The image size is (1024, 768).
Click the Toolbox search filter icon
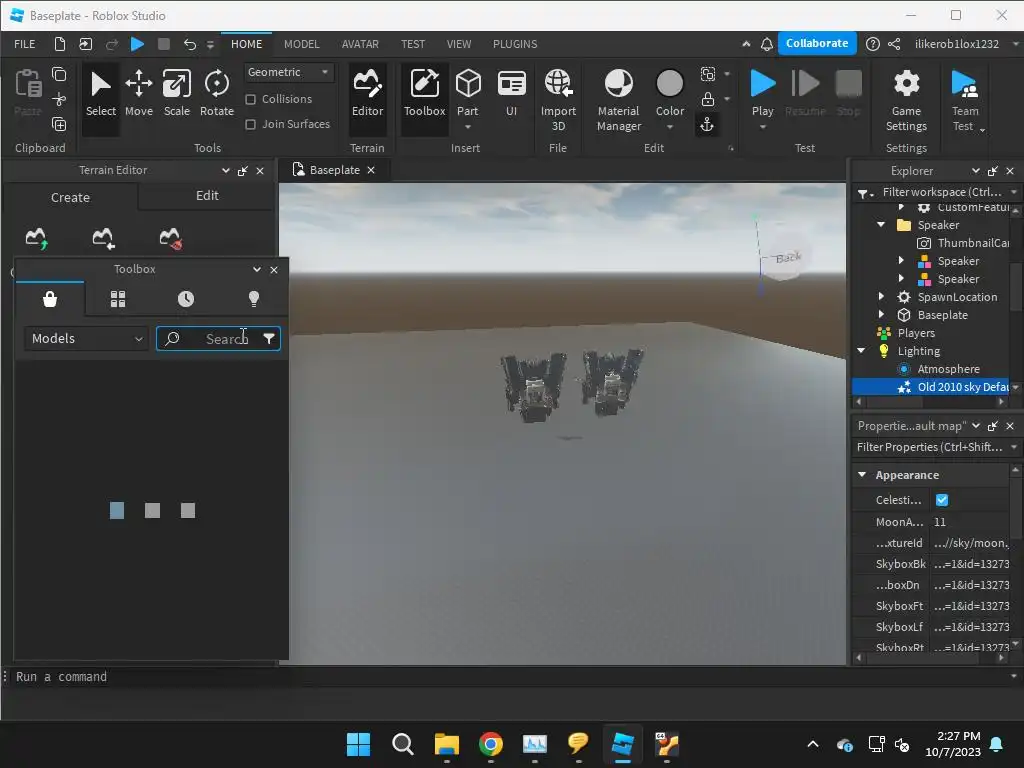pyautogui.click(x=268, y=338)
